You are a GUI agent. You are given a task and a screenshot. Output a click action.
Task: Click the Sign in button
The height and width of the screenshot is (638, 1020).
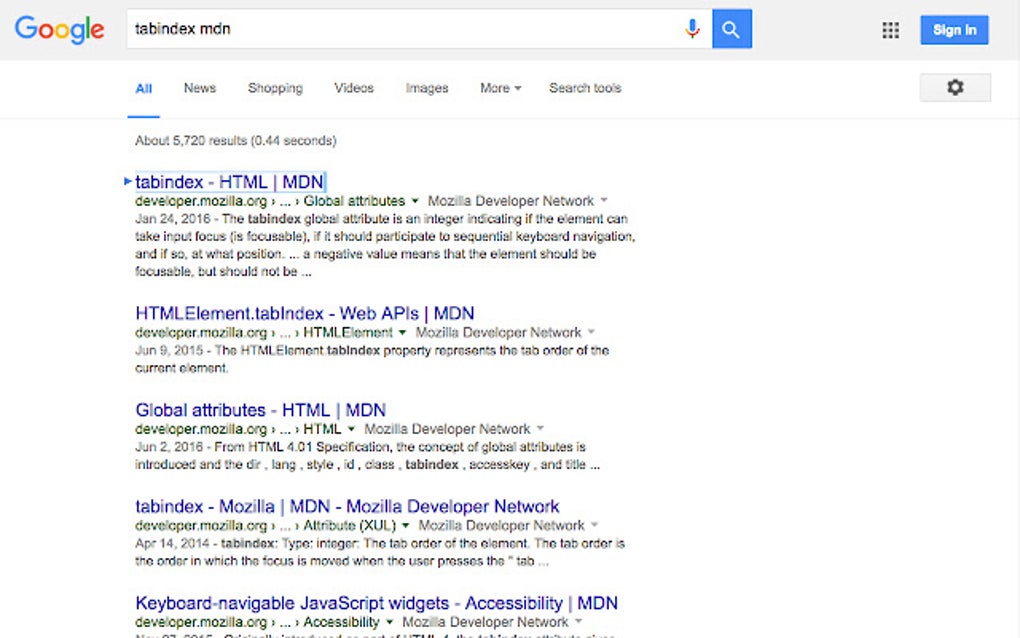click(953, 30)
